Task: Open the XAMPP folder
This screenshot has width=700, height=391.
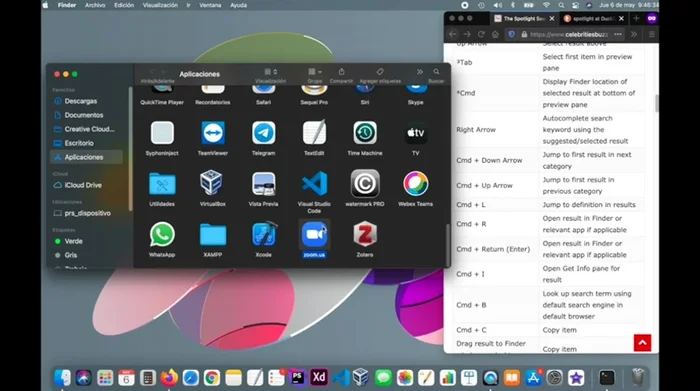Action: click(x=213, y=235)
